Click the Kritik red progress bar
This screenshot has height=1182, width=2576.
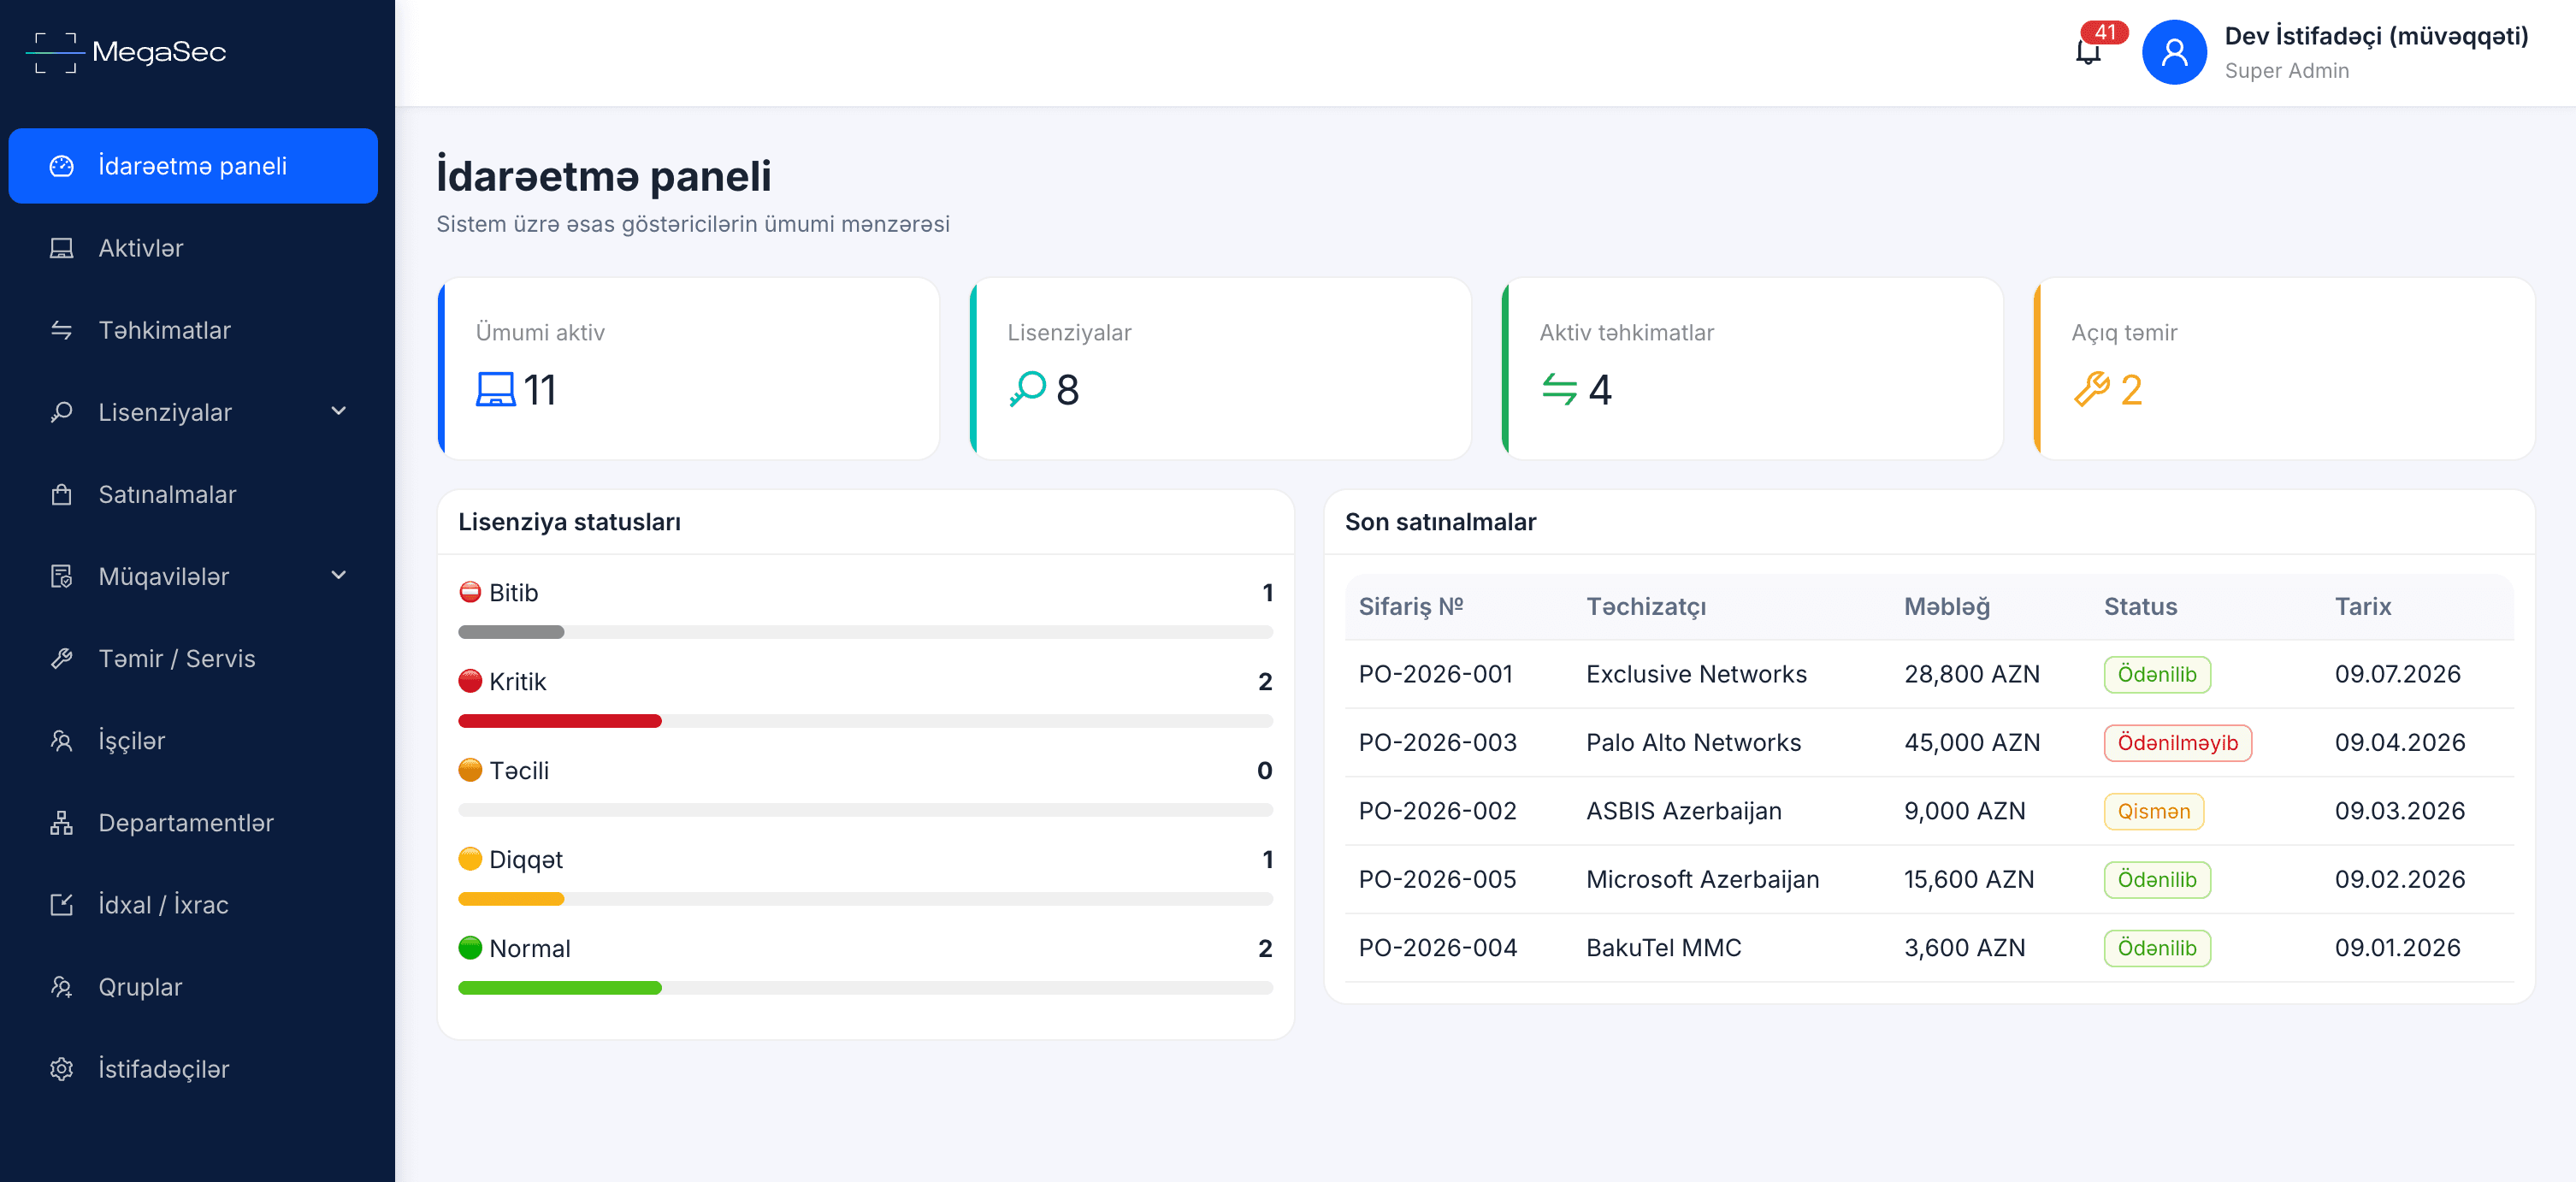pos(560,721)
